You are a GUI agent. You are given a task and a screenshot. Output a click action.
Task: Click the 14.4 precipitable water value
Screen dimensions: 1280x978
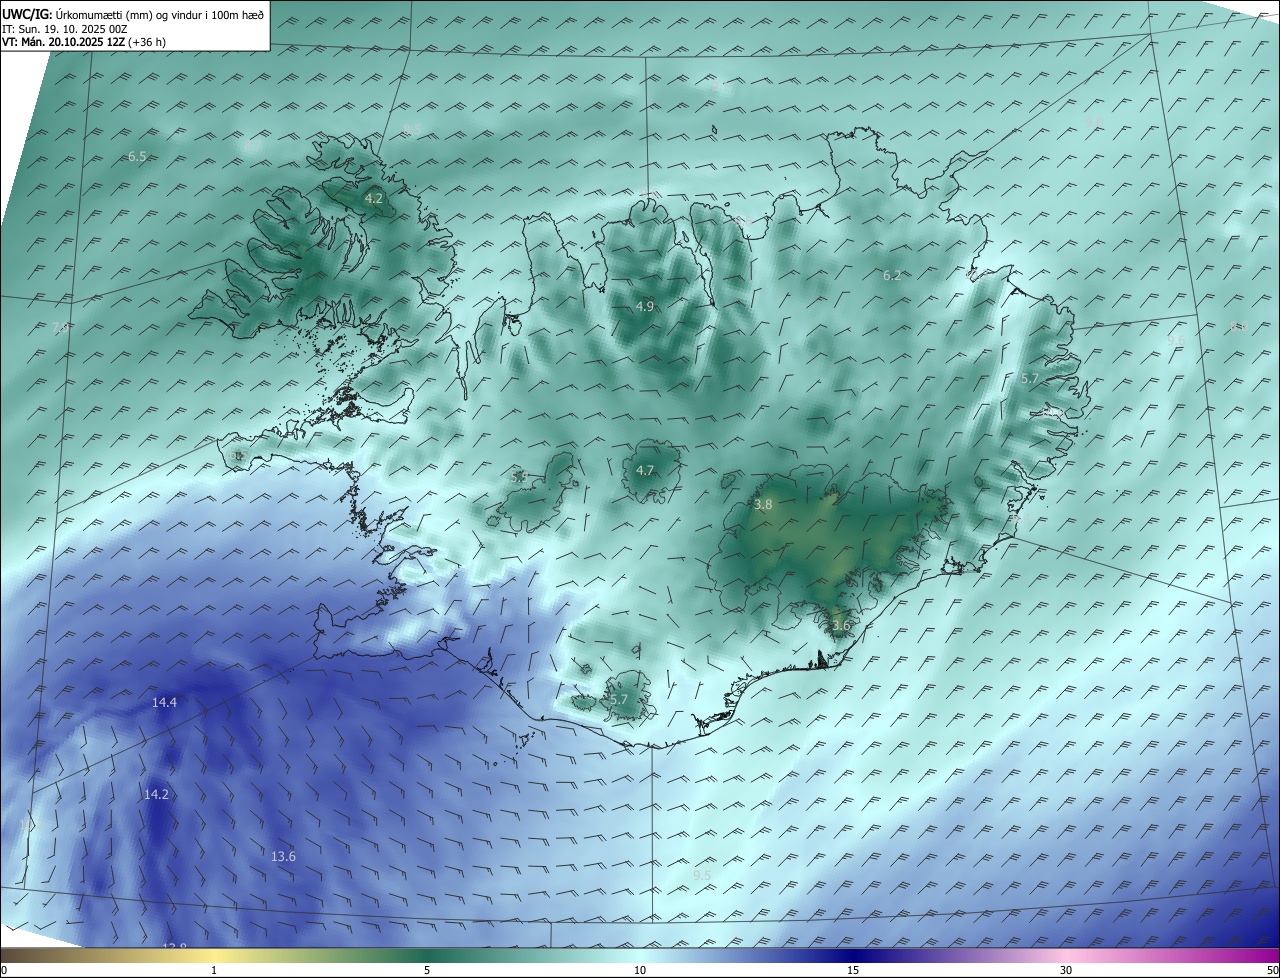[x=164, y=703]
